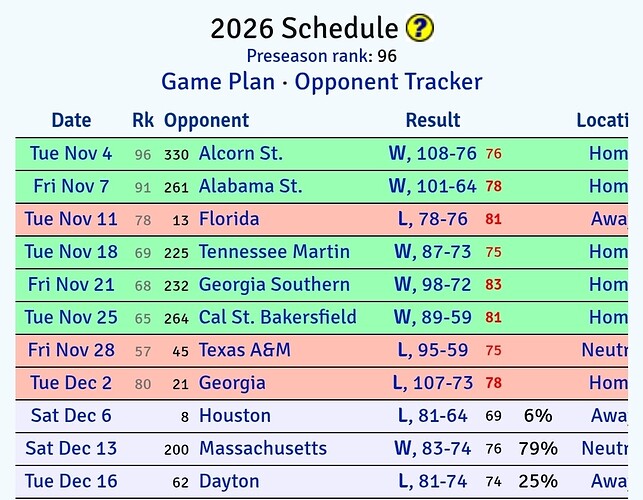Sort by the Date column header
Viewport: 643px width, 500px height.
point(71,120)
